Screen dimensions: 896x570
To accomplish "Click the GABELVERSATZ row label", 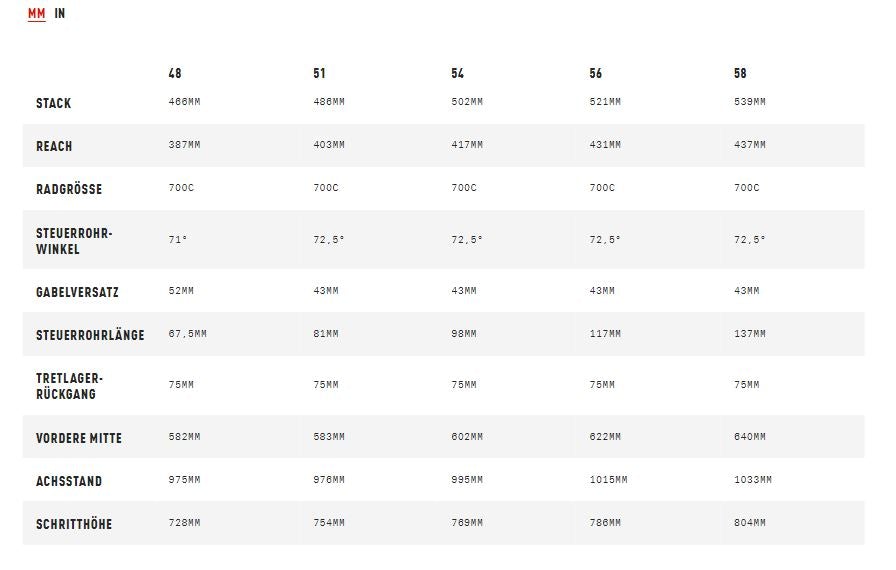I will click(x=77, y=292).
